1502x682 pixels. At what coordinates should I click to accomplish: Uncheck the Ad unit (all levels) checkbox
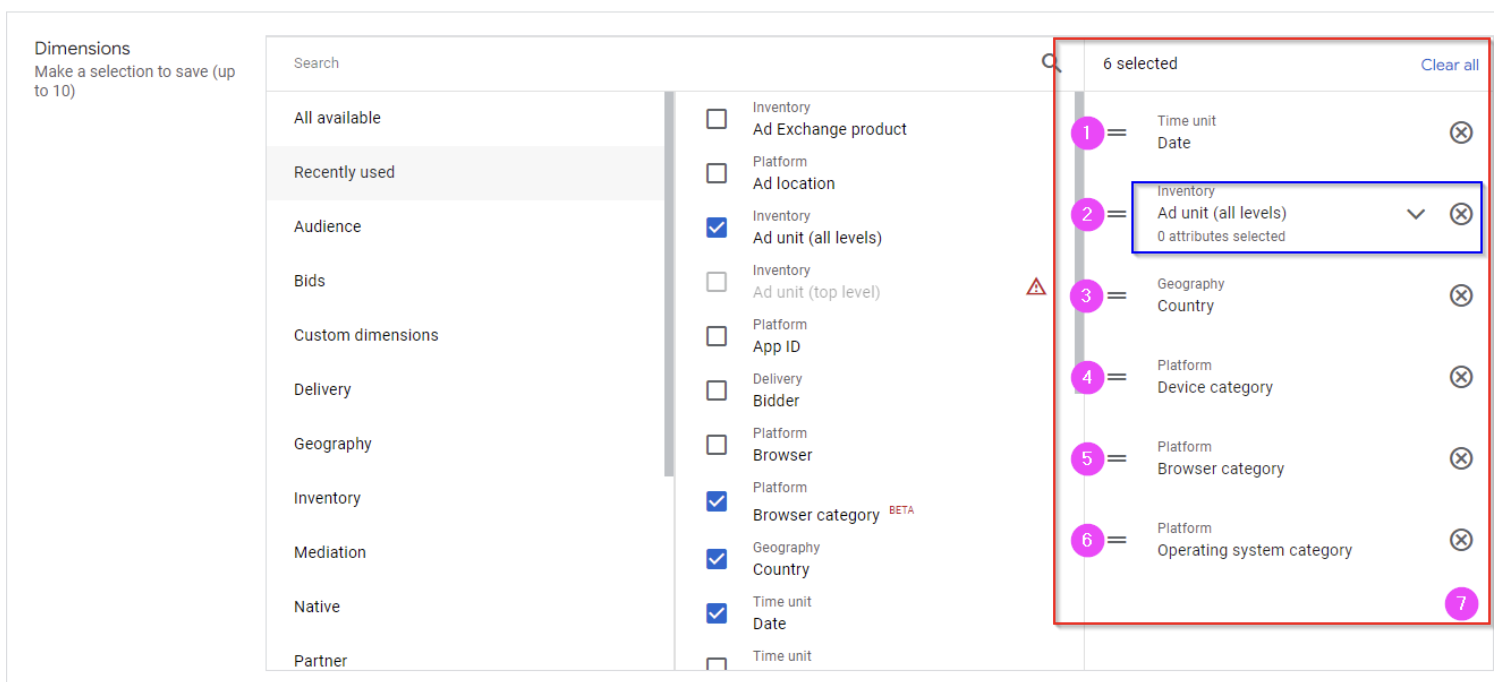click(717, 227)
